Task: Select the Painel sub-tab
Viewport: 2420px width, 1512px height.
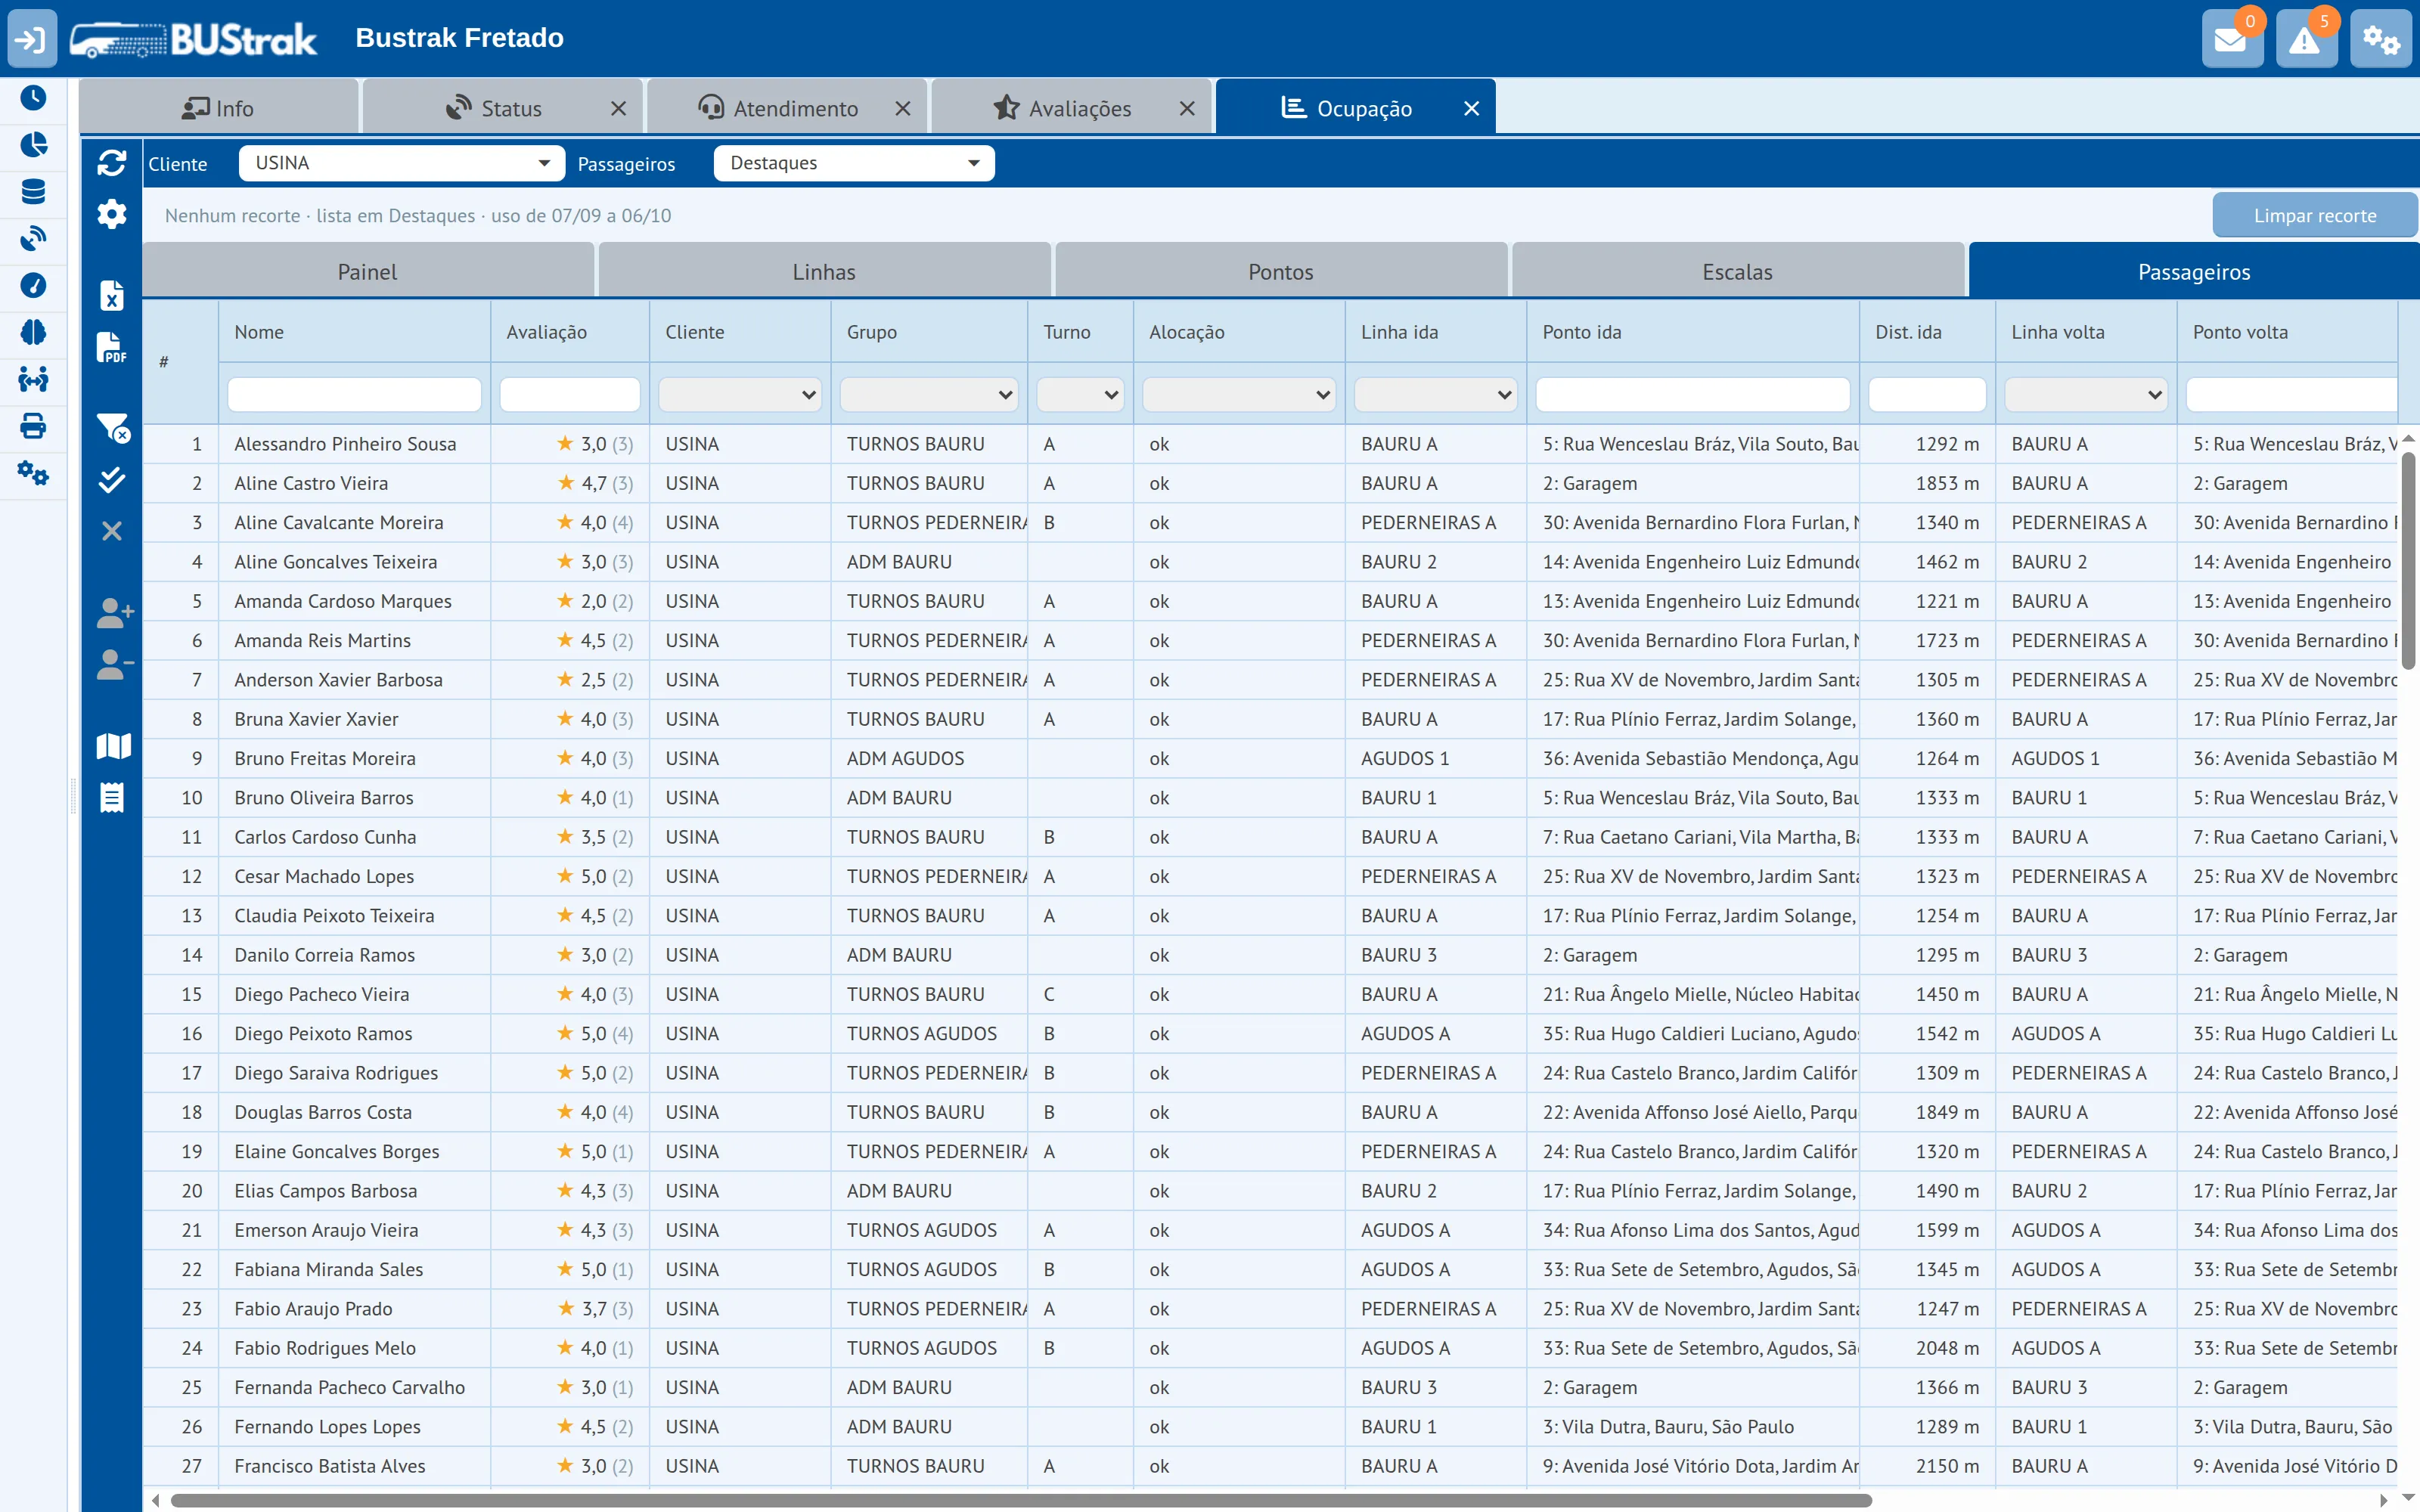Action: (368, 271)
